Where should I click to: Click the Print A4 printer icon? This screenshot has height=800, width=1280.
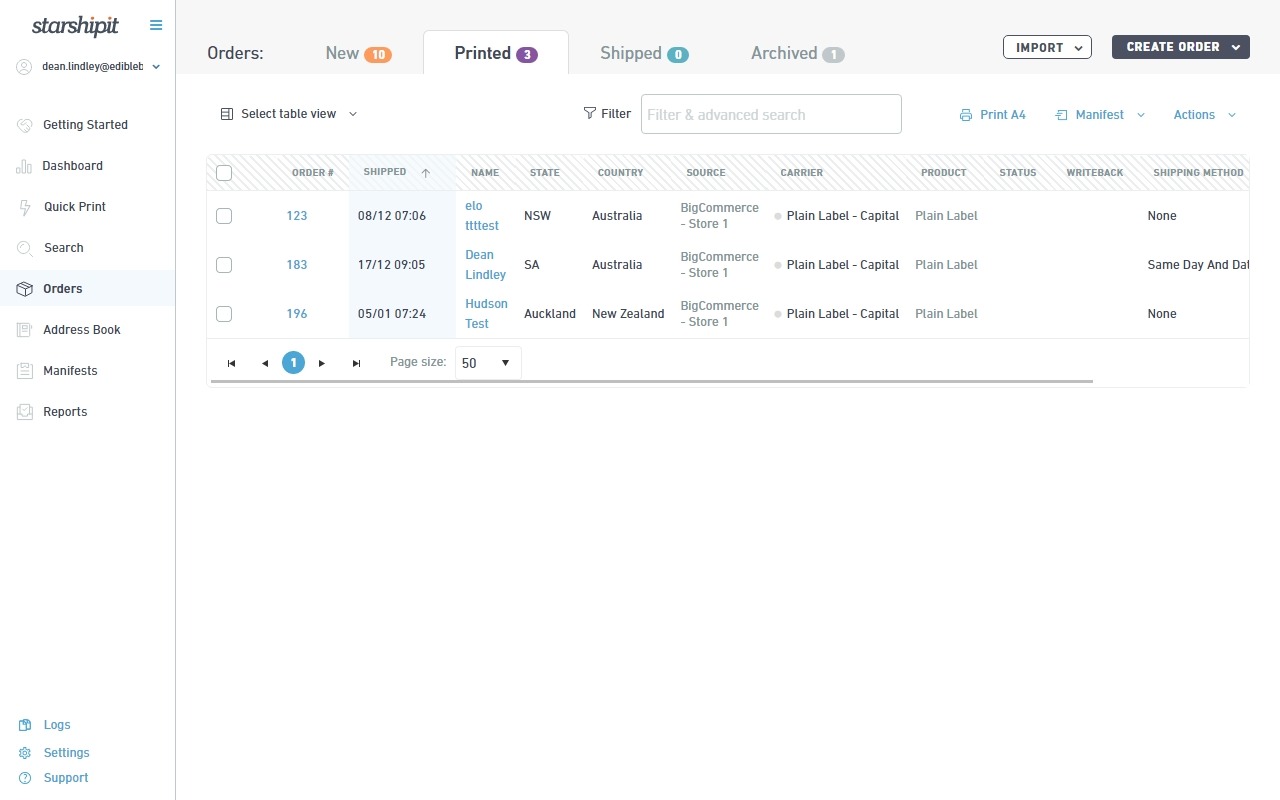[966, 115]
